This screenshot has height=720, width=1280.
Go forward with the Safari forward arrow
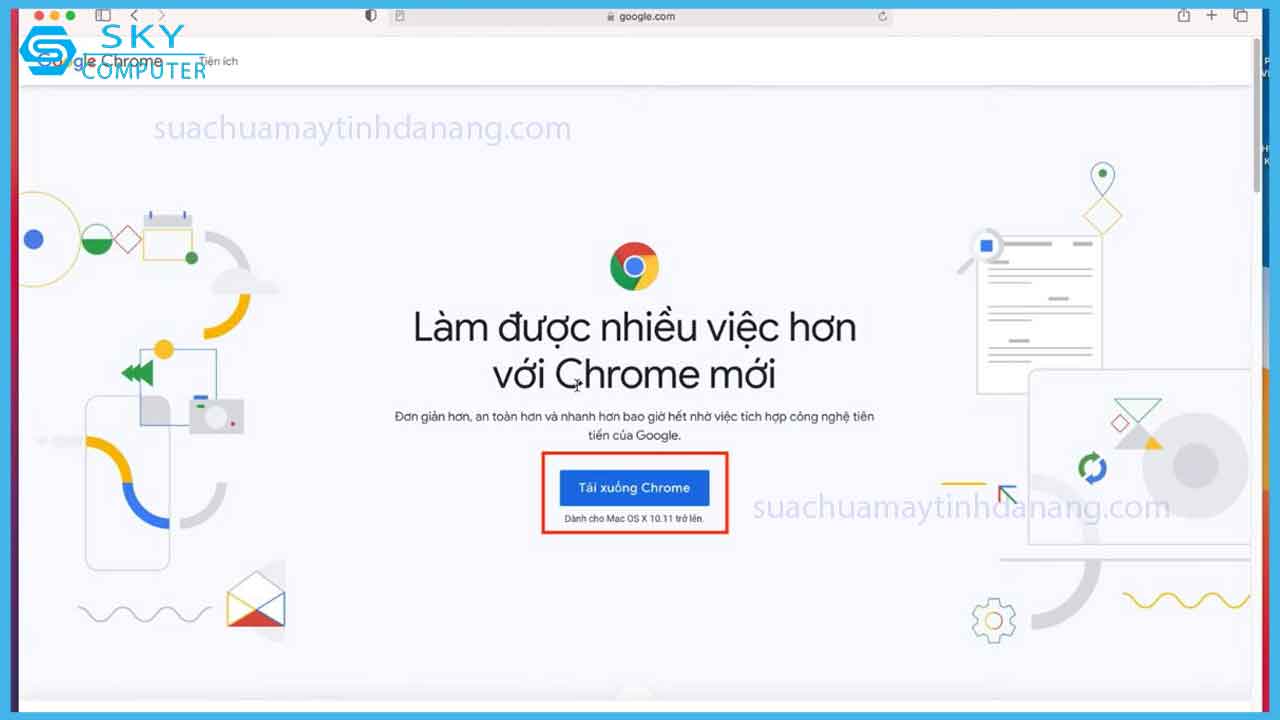point(162,15)
